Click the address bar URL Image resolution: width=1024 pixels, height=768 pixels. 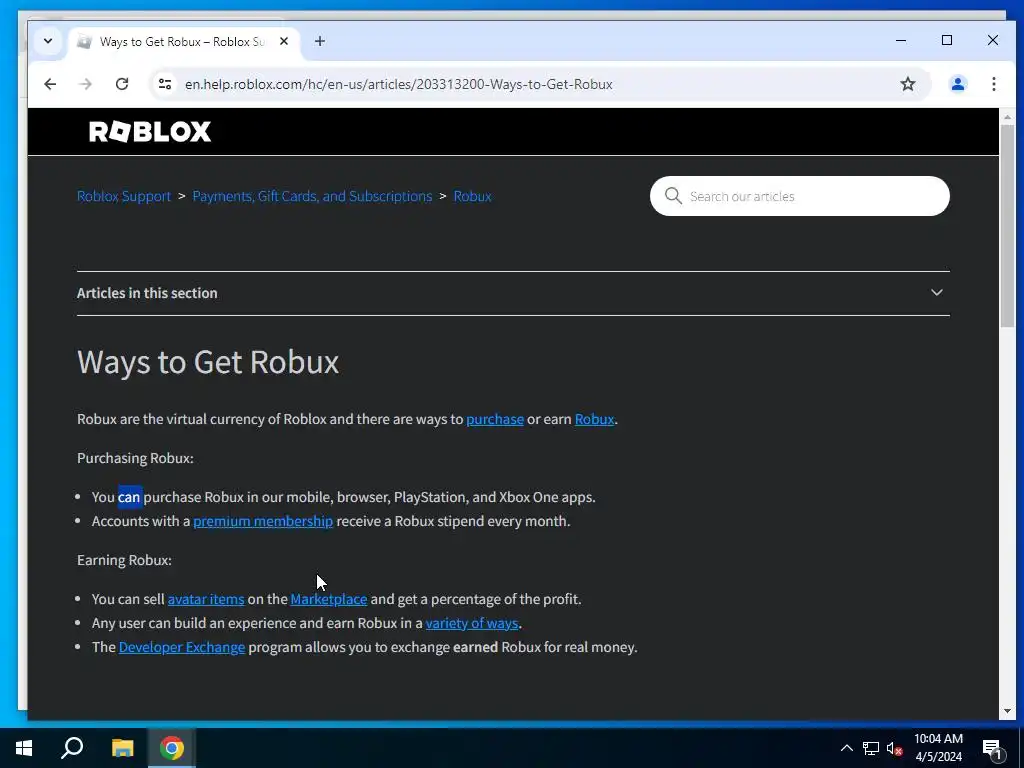[x=398, y=84]
